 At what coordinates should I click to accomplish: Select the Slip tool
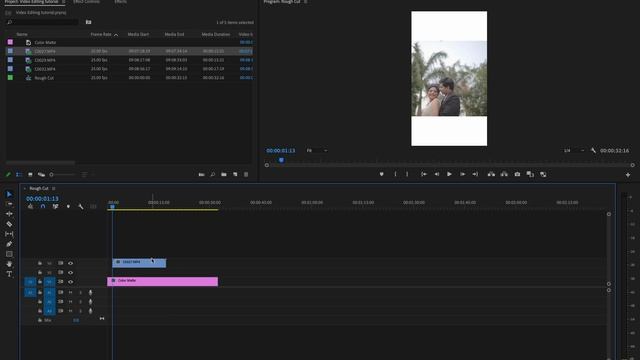(x=9, y=234)
